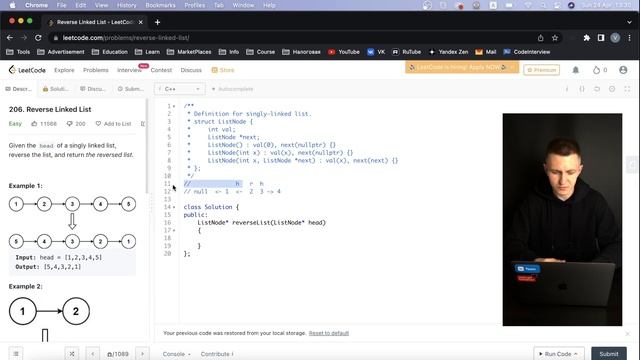Open the Contest nav item
640x360 pixels.
click(x=161, y=70)
